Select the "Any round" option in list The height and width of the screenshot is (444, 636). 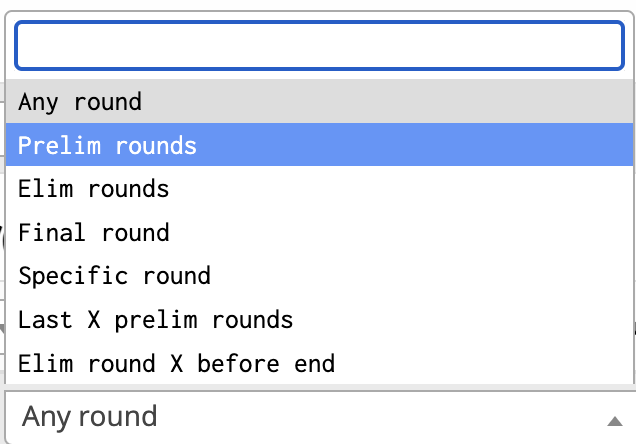319,101
